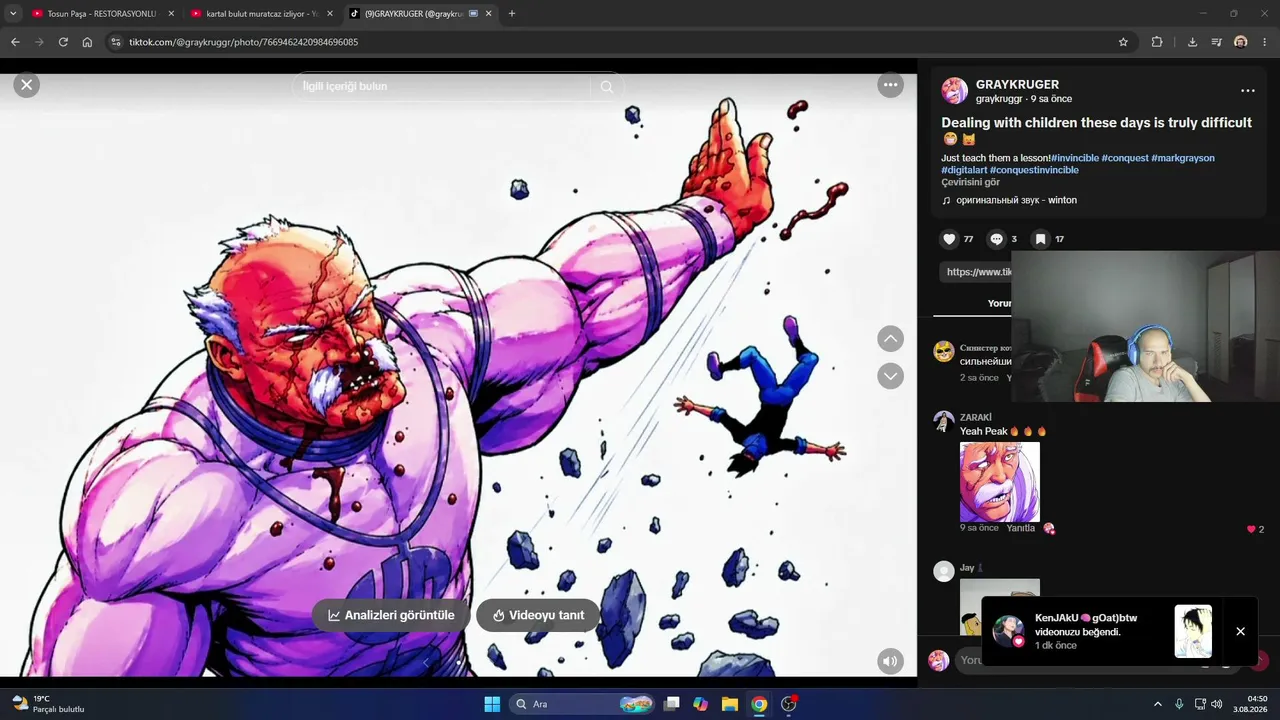Close the TikTok photo viewer
Screen dimensions: 1280x720
point(27,85)
